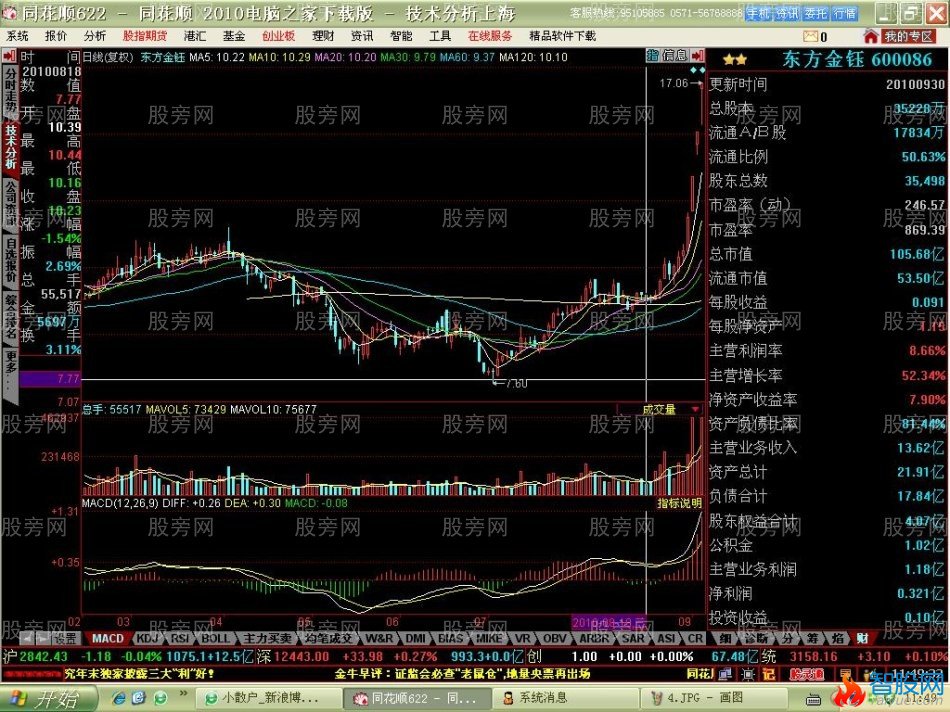Open the 系统 menu
Screen dimensions: 950x712
[17, 36]
